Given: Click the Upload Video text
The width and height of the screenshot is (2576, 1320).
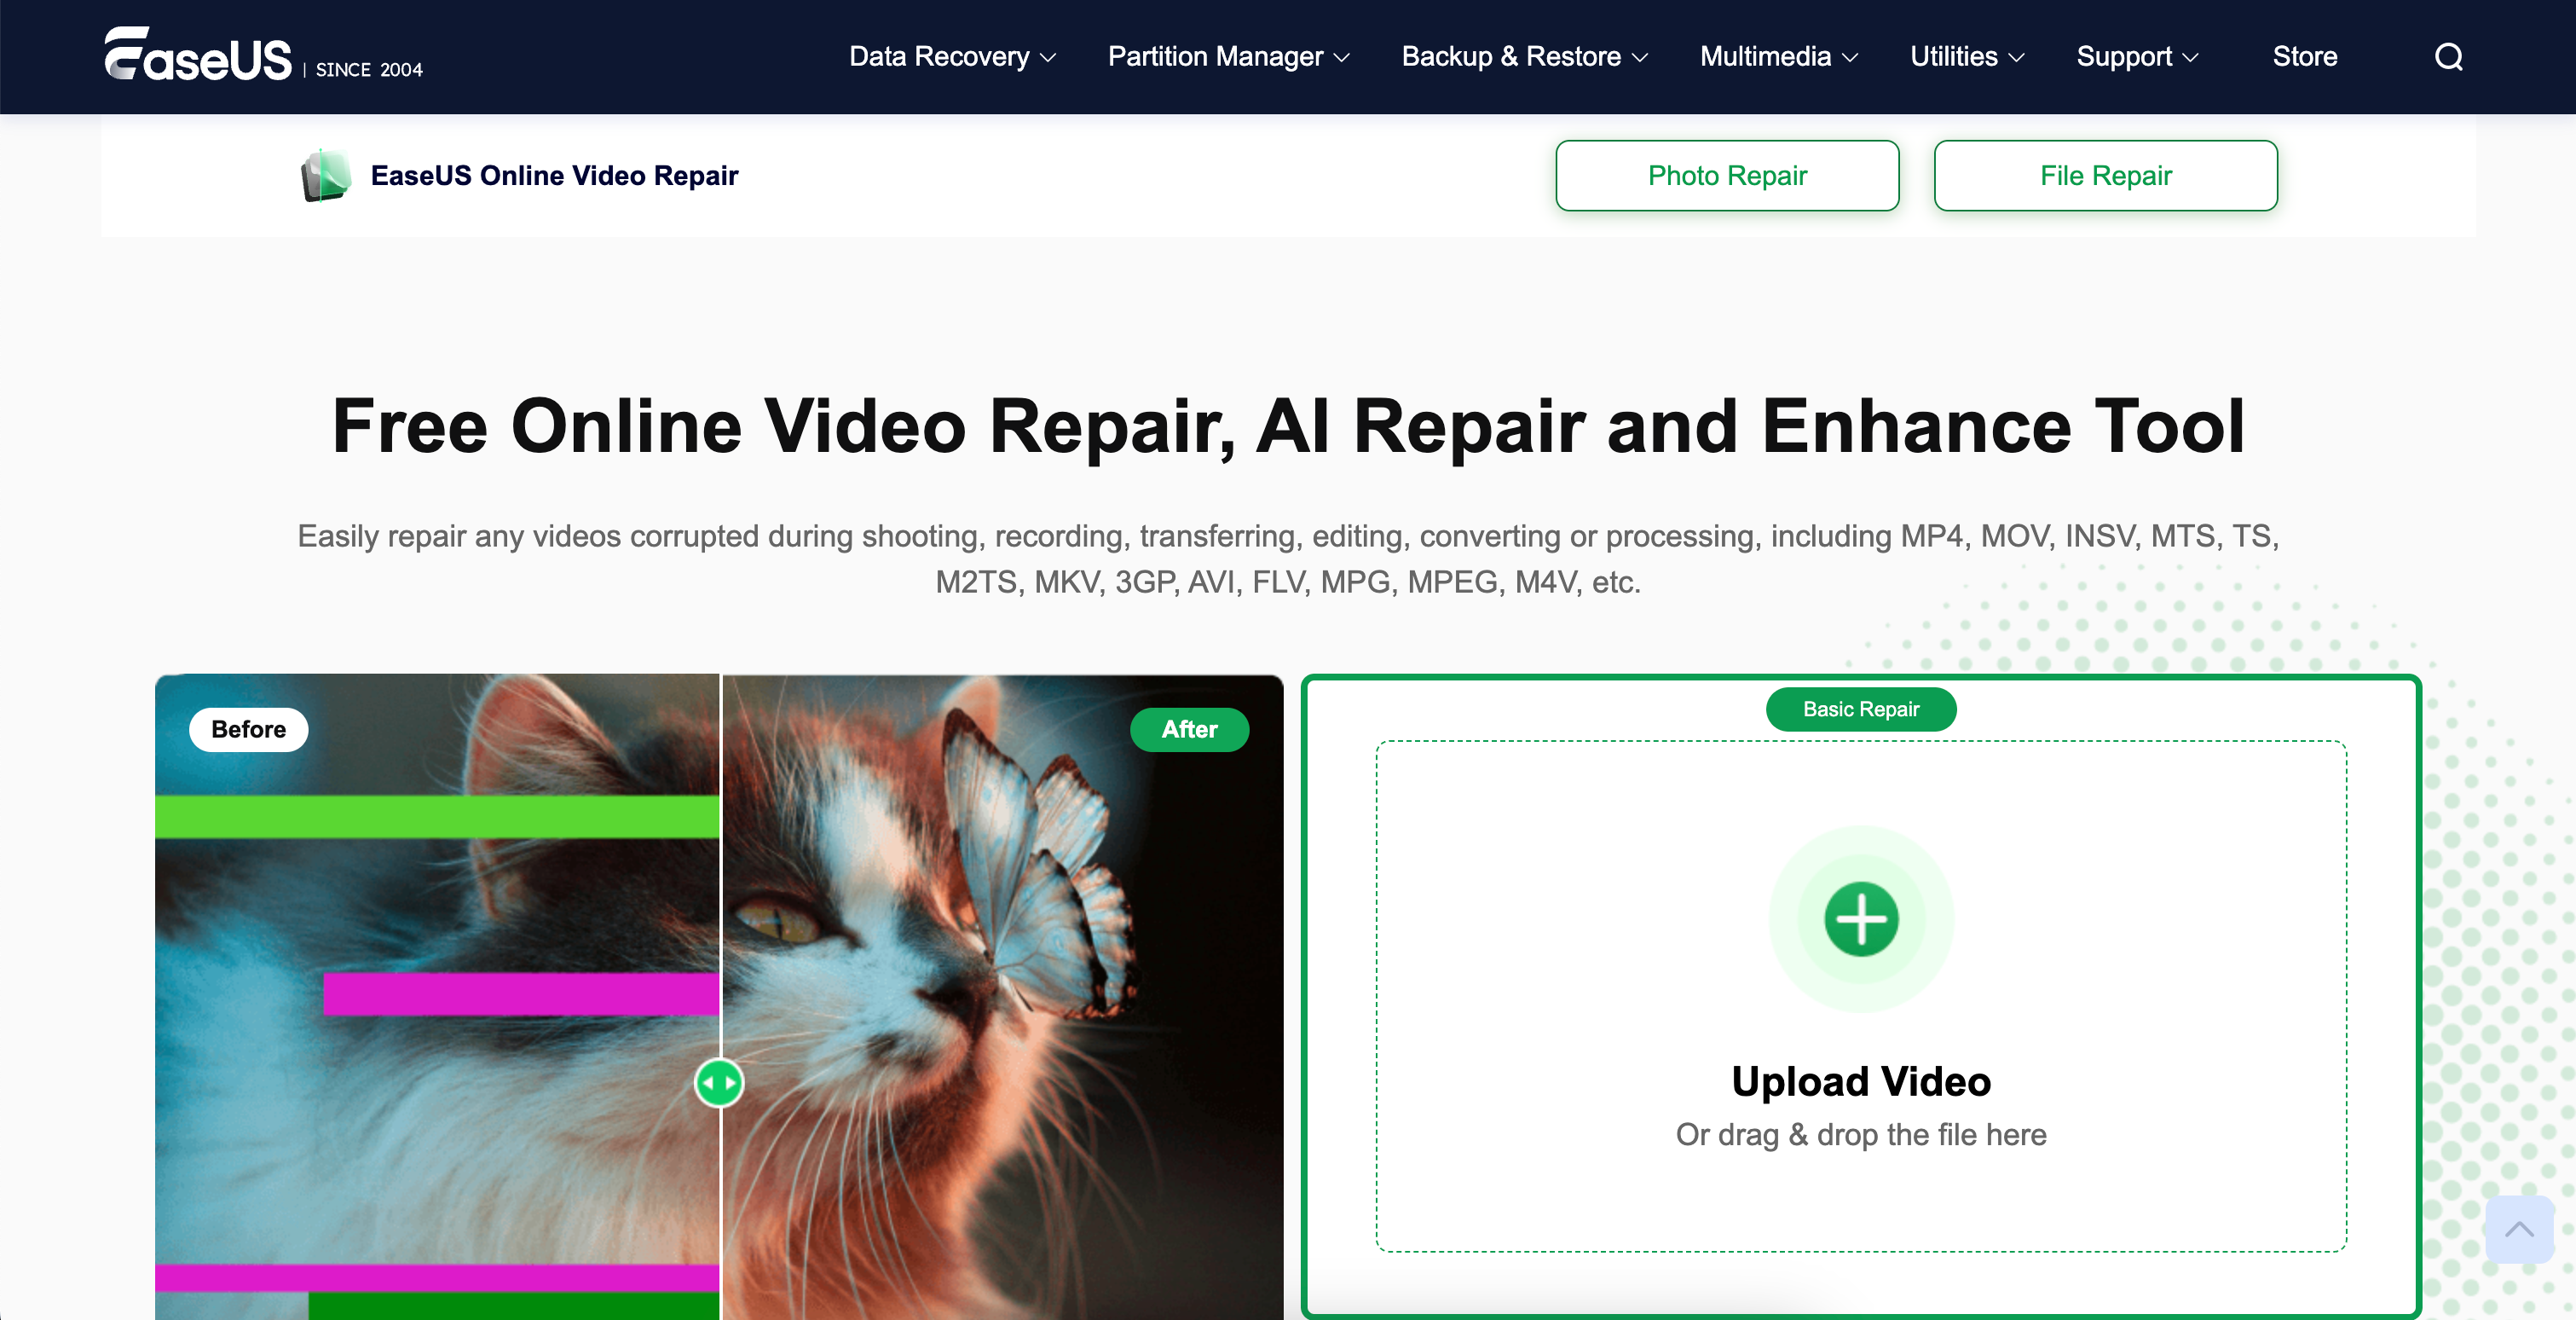Looking at the screenshot, I should [x=1860, y=1082].
